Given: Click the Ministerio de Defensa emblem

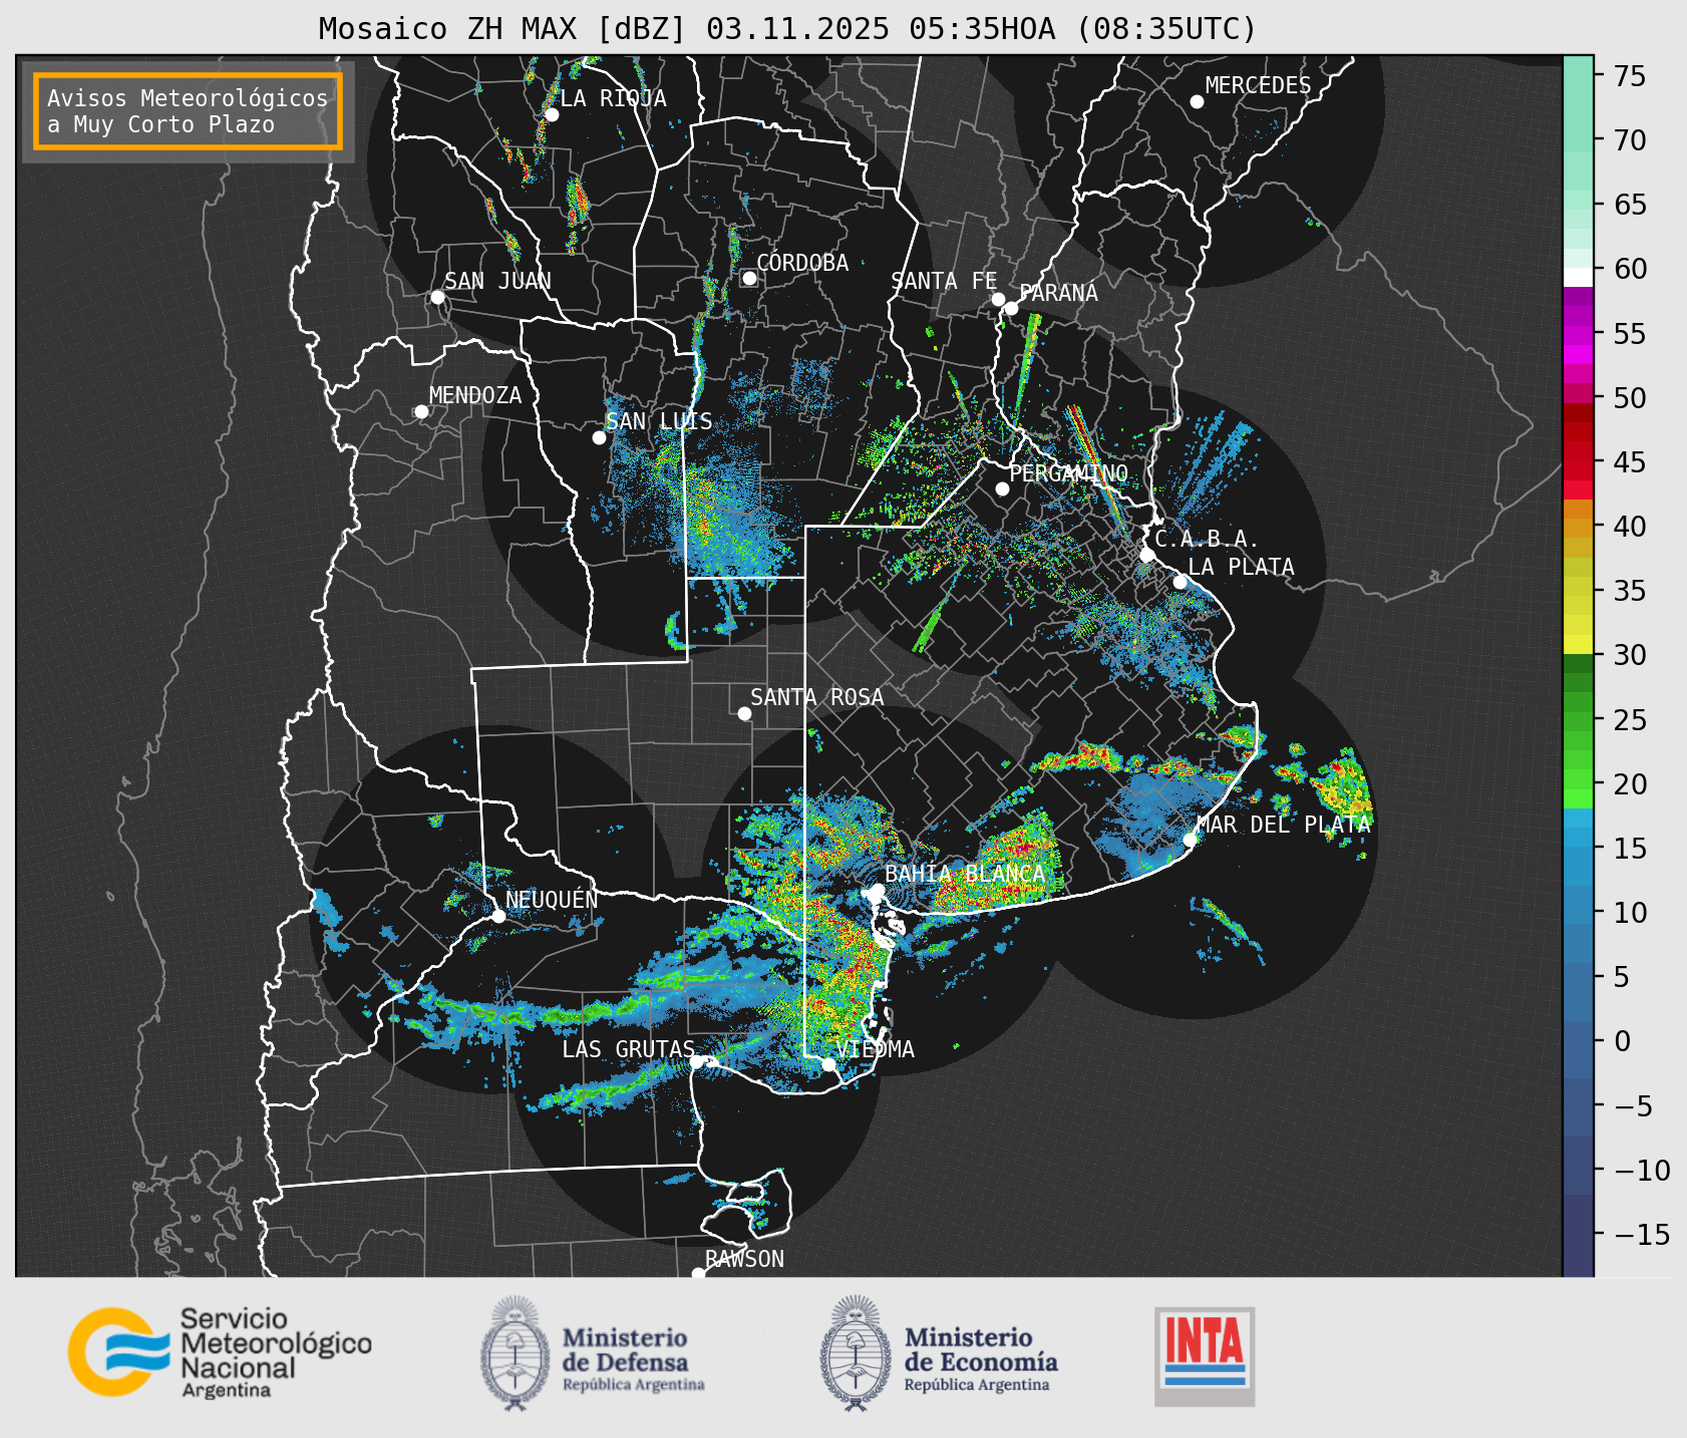Looking at the screenshot, I should point(515,1353).
